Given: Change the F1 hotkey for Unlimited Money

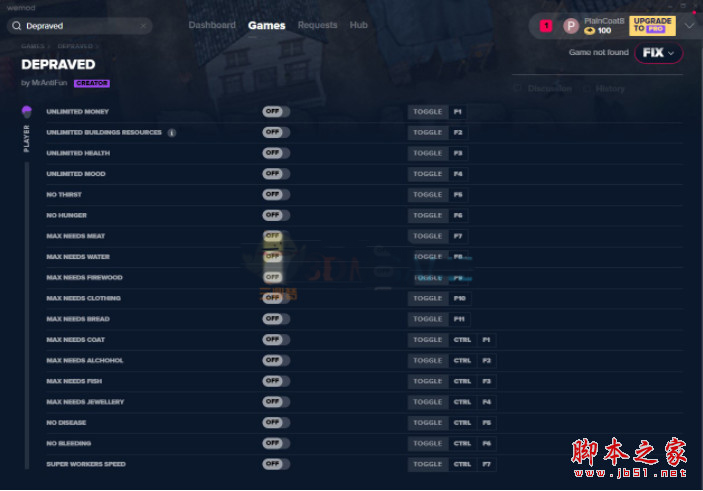Looking at the screenshot, I should point(457,112).
